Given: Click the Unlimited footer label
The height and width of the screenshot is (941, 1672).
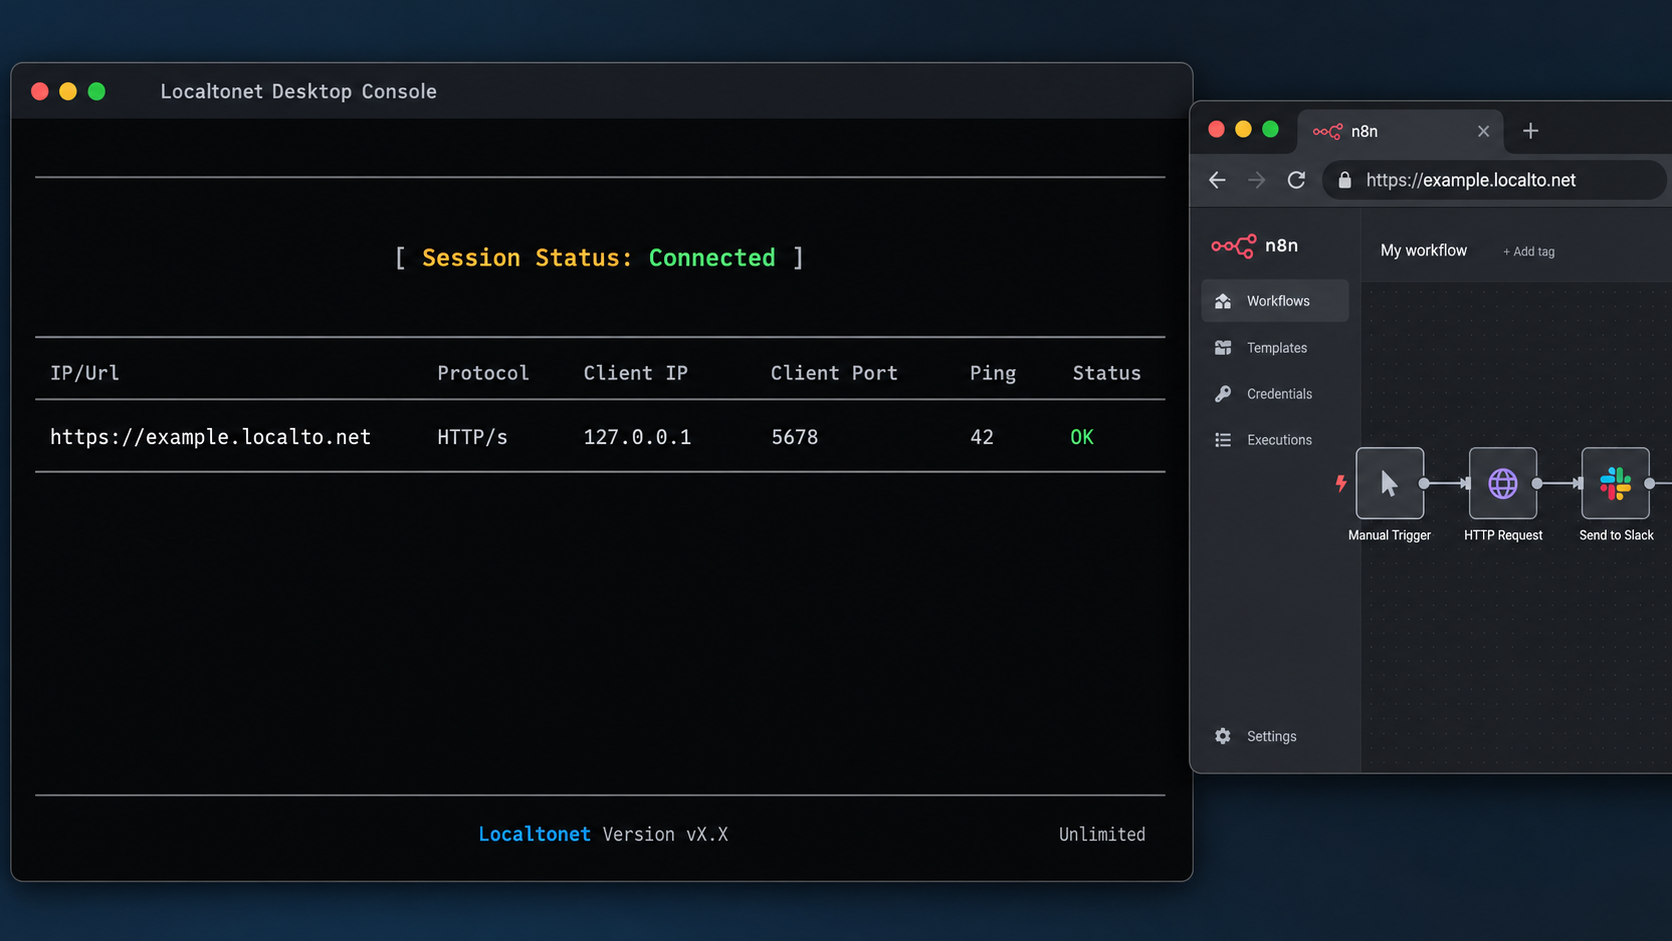Looking at the screenshot, I should (x=1102, y=834).
